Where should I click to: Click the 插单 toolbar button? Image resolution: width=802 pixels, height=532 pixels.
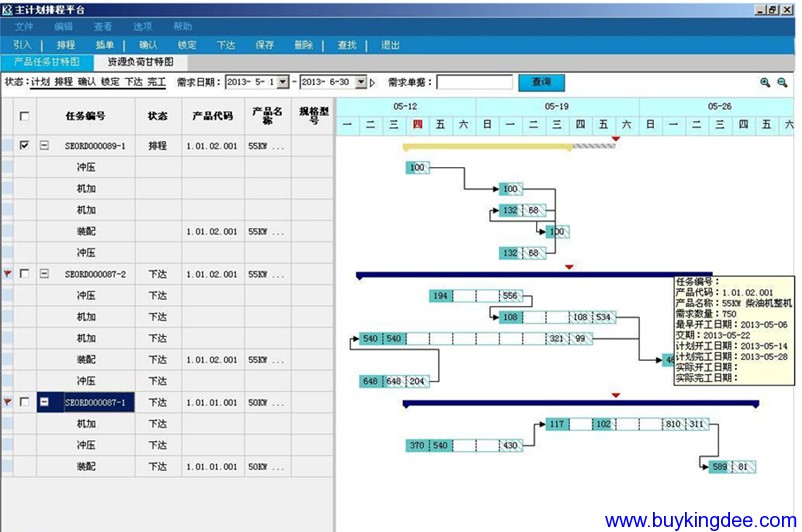pyautogui.click(x=105, y=45)
